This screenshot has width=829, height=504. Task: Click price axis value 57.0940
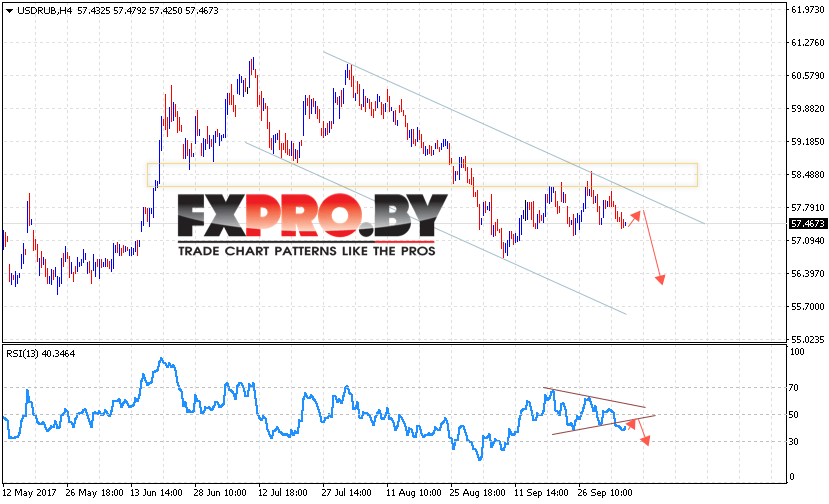pos(807,241)
